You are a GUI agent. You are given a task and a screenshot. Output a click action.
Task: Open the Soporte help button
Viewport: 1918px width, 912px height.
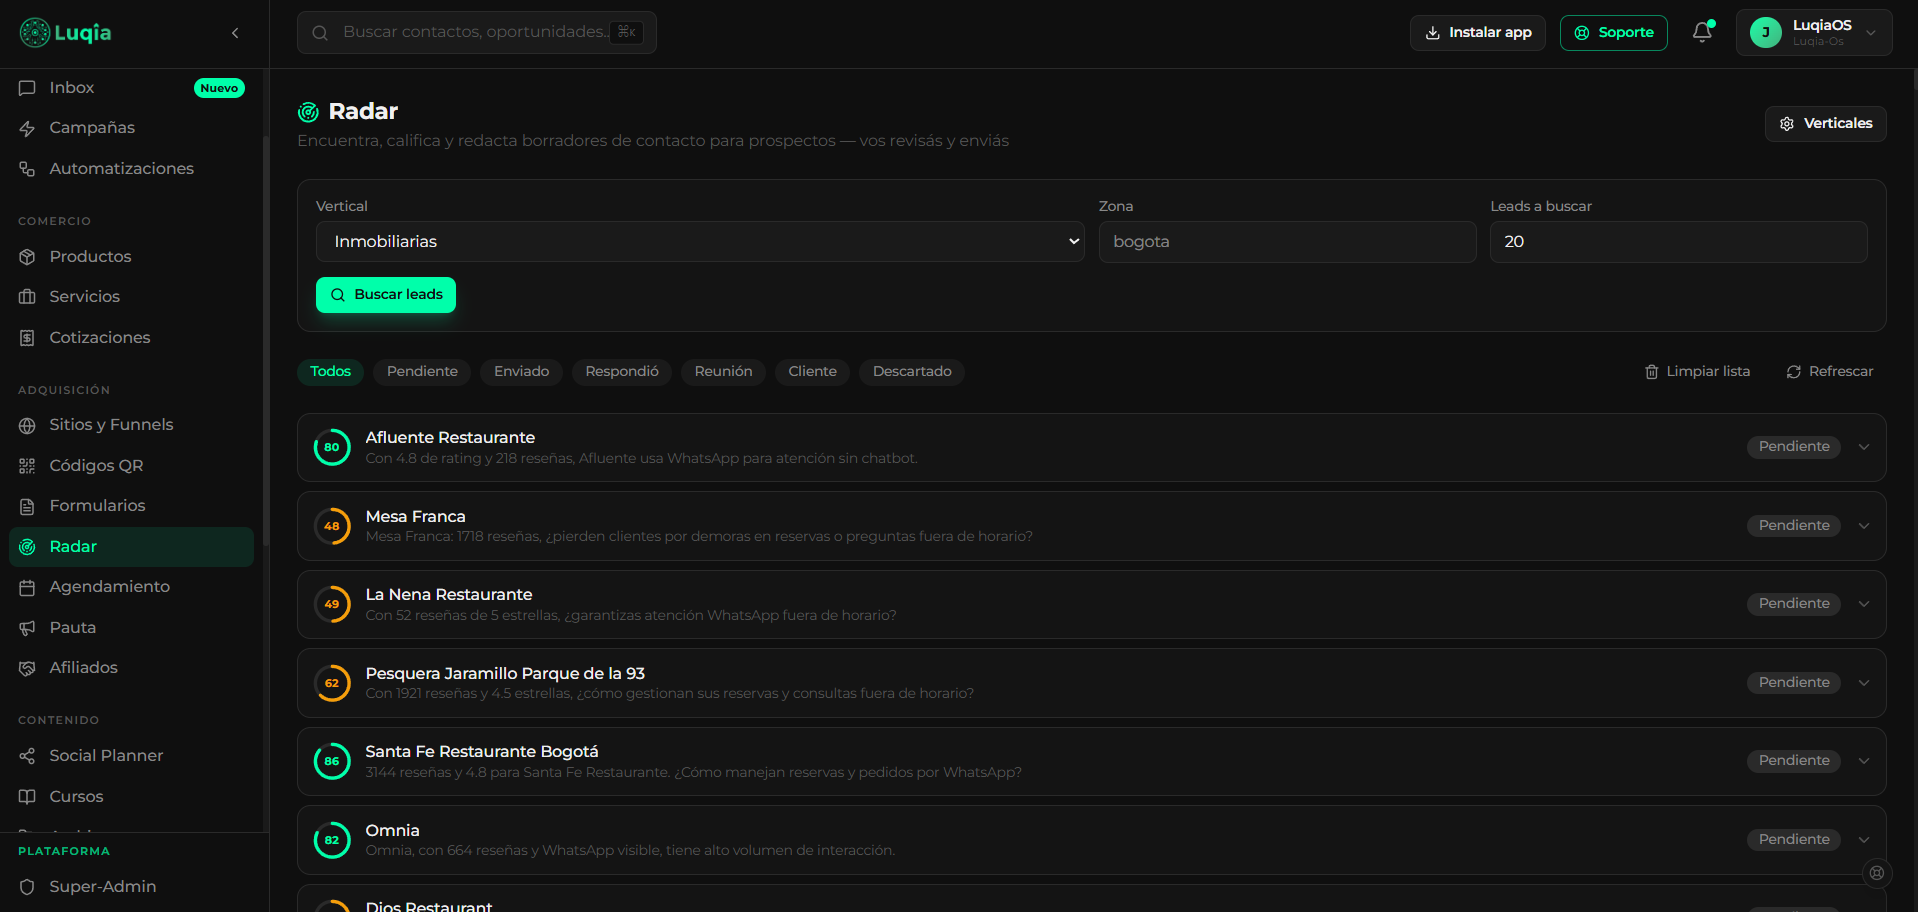(1613, 33)
